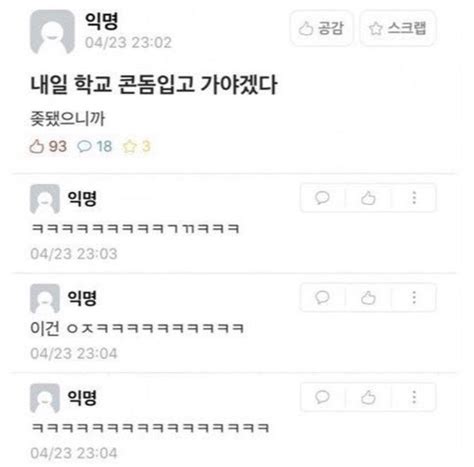Click the first commenter's avatar
The height and width of the screenshot is (467, 474).
pyautogui.click(x=45, y=199)
